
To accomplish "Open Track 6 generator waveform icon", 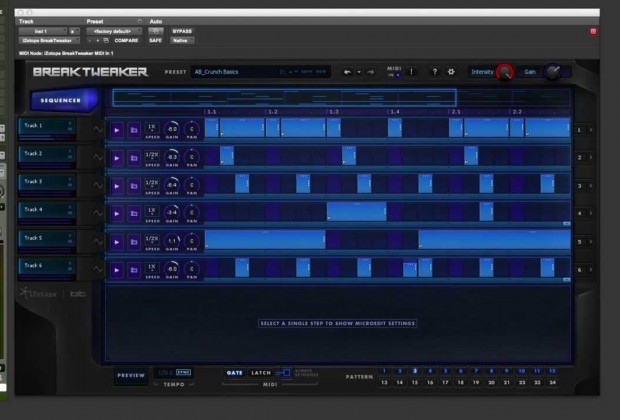I will pyautogui.click(x=97, y=269).
